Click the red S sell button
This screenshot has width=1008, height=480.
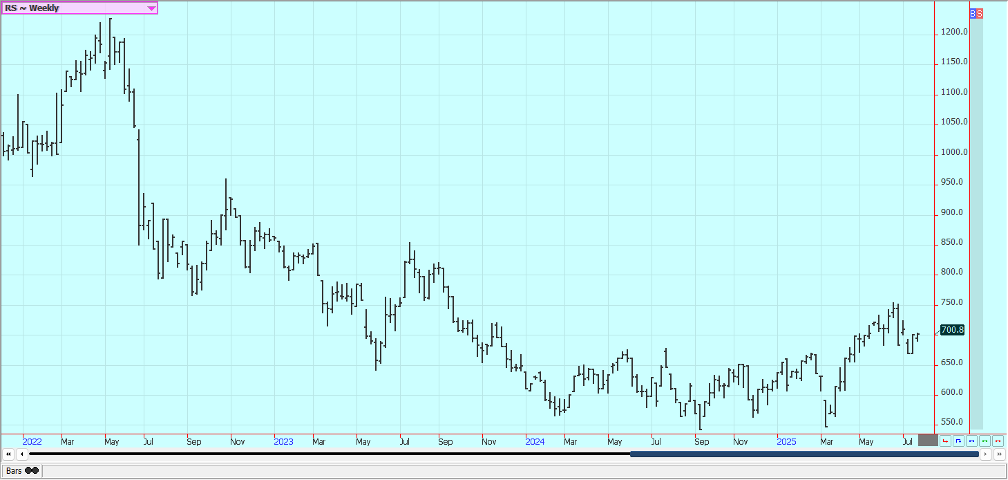[980, 13]
